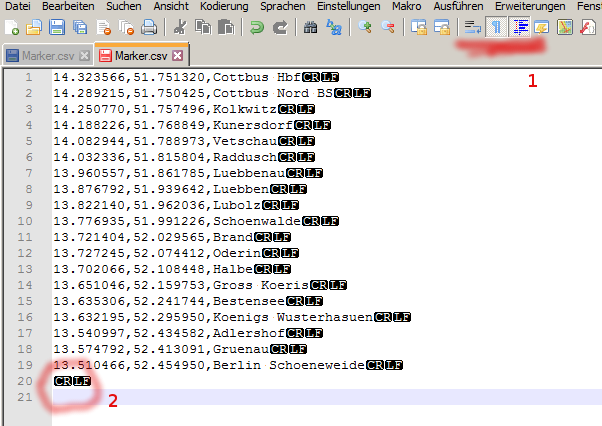Click the 'Vetschau' line
This screenshot has width=602, height=426.
(184, 141)
